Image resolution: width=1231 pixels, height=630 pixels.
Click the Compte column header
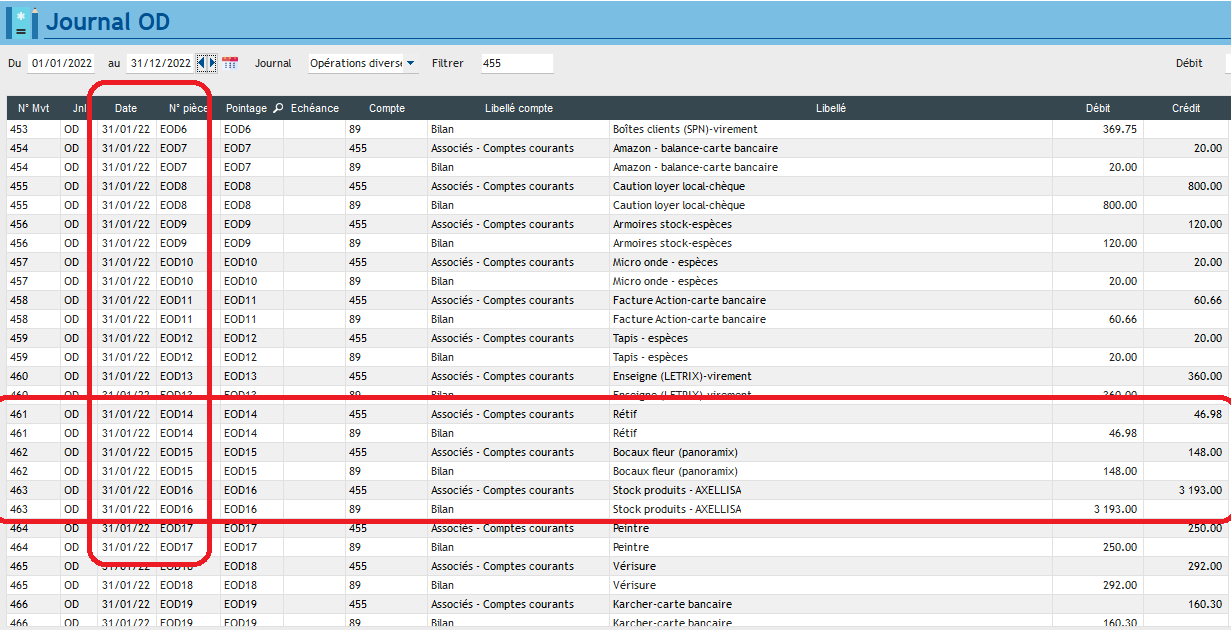pos(386,108)
